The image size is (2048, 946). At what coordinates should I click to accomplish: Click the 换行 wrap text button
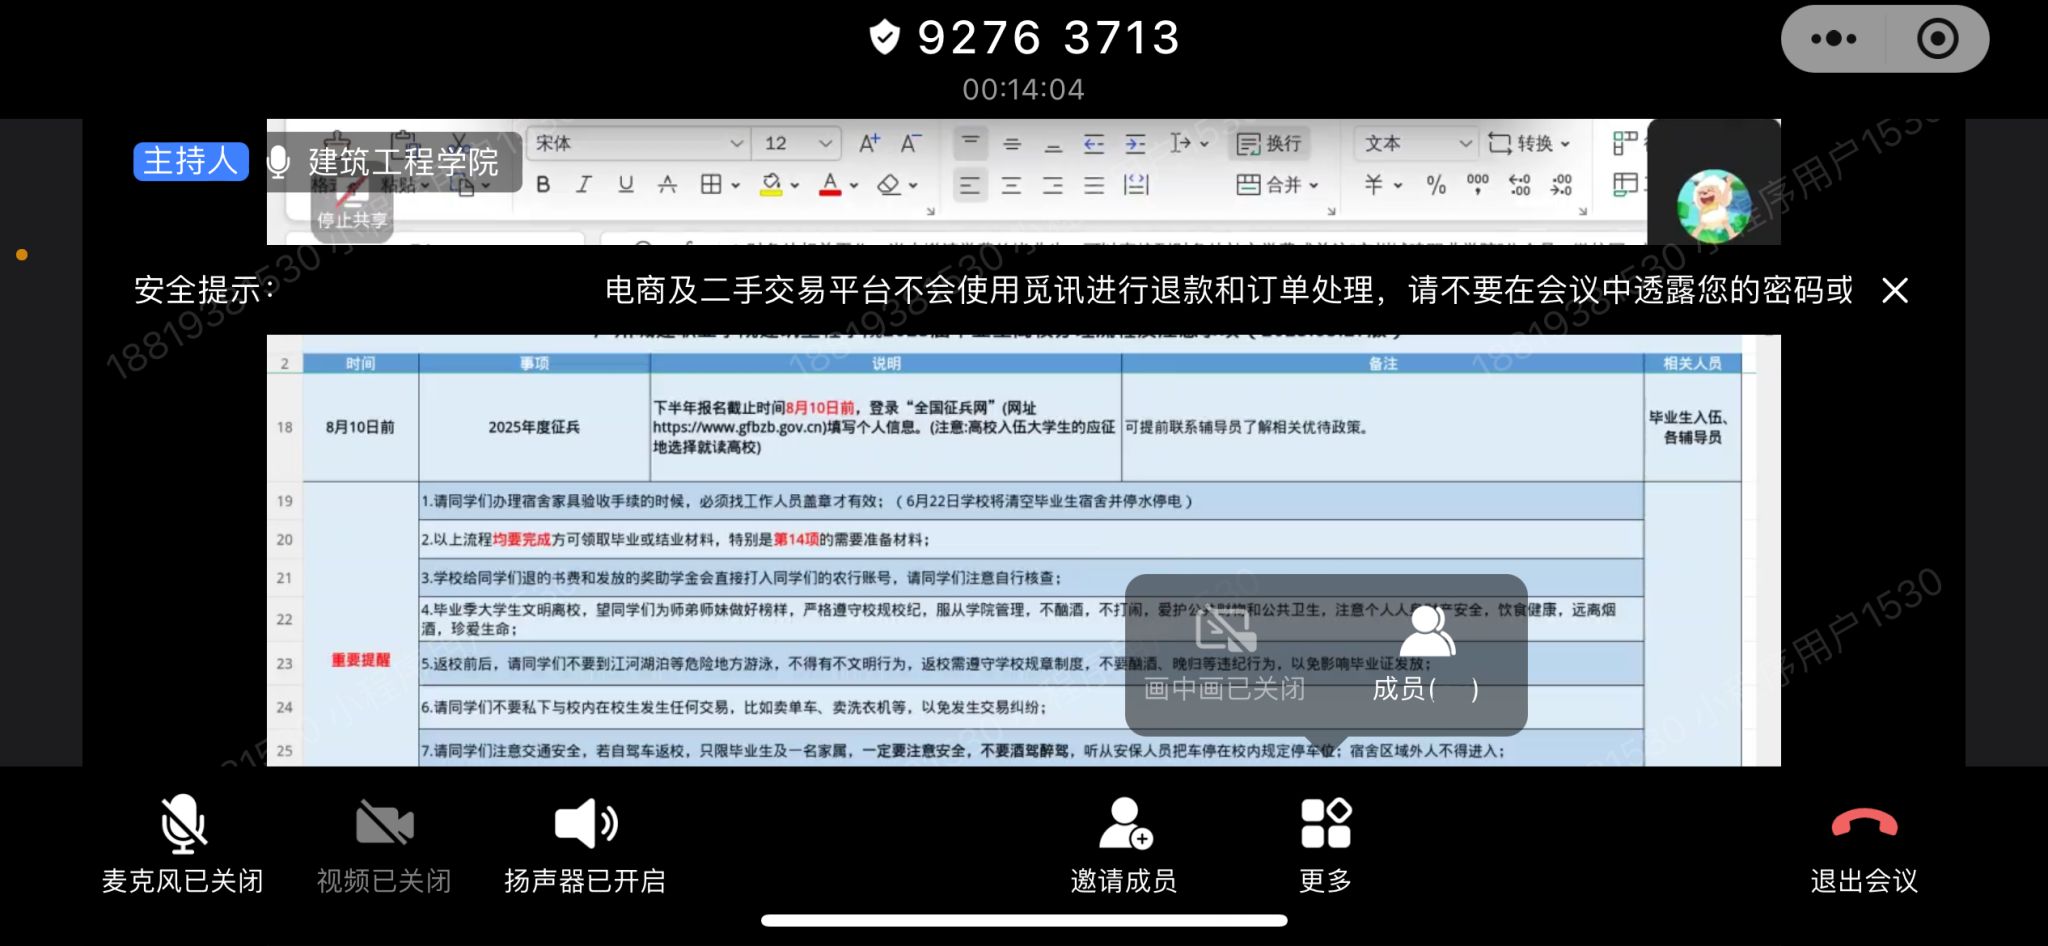coord(1270,144)
